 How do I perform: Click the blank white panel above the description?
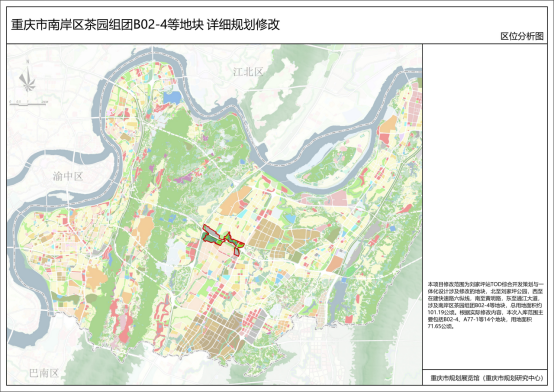pyautogui.click(x=485, y=161)
